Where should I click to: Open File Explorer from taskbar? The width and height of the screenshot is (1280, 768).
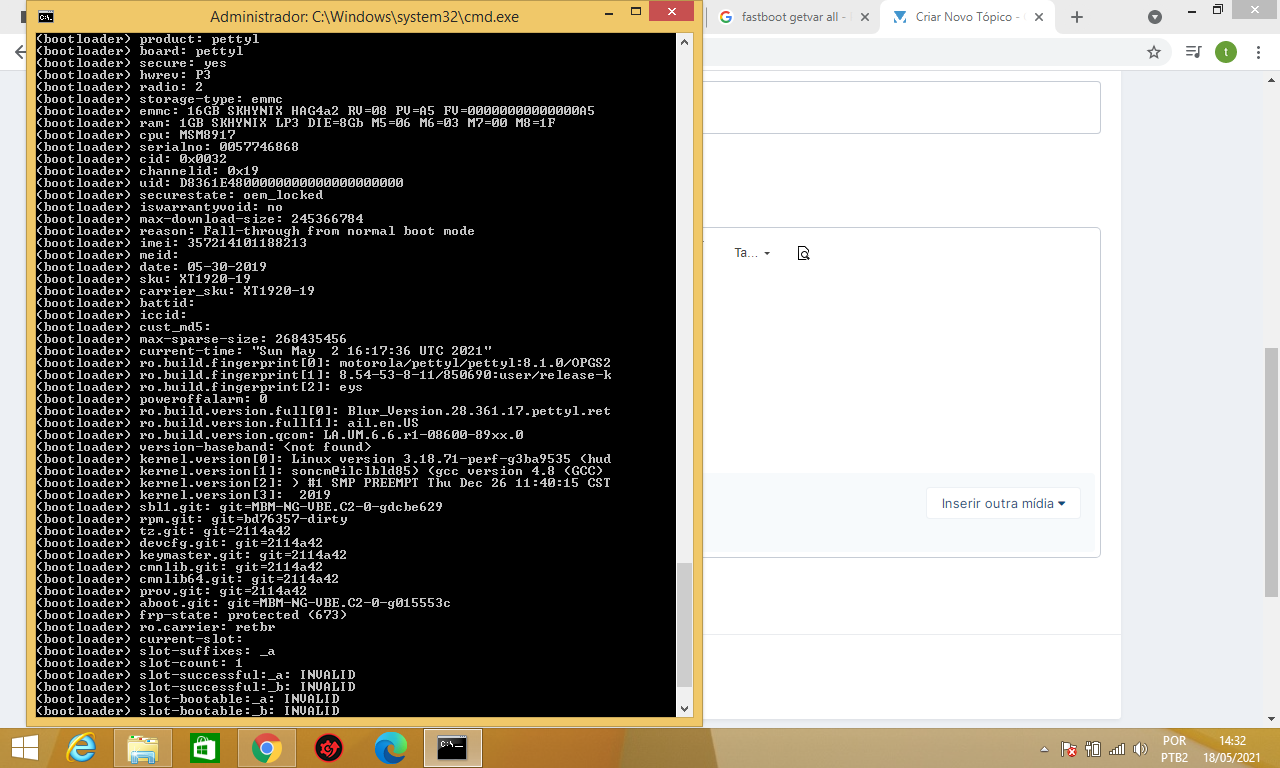pyautogui.click(x=143, y=747)
